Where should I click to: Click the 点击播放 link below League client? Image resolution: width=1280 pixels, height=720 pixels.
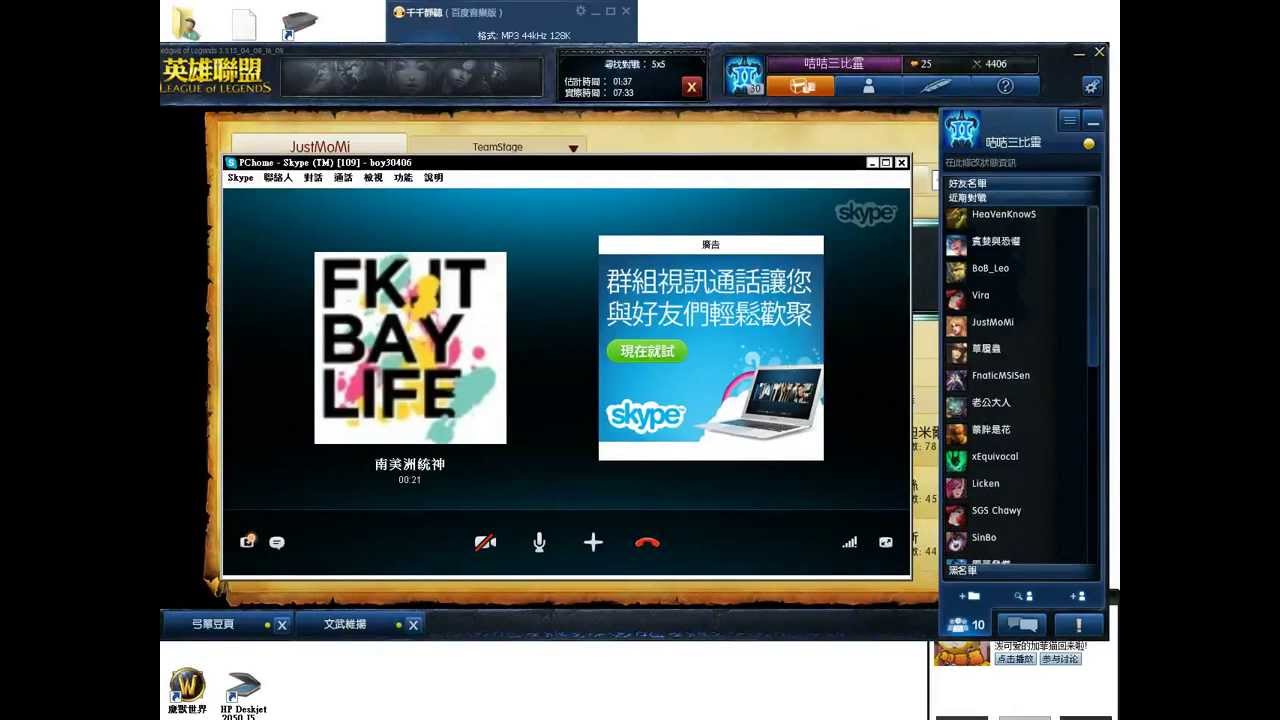[1015, 659]
